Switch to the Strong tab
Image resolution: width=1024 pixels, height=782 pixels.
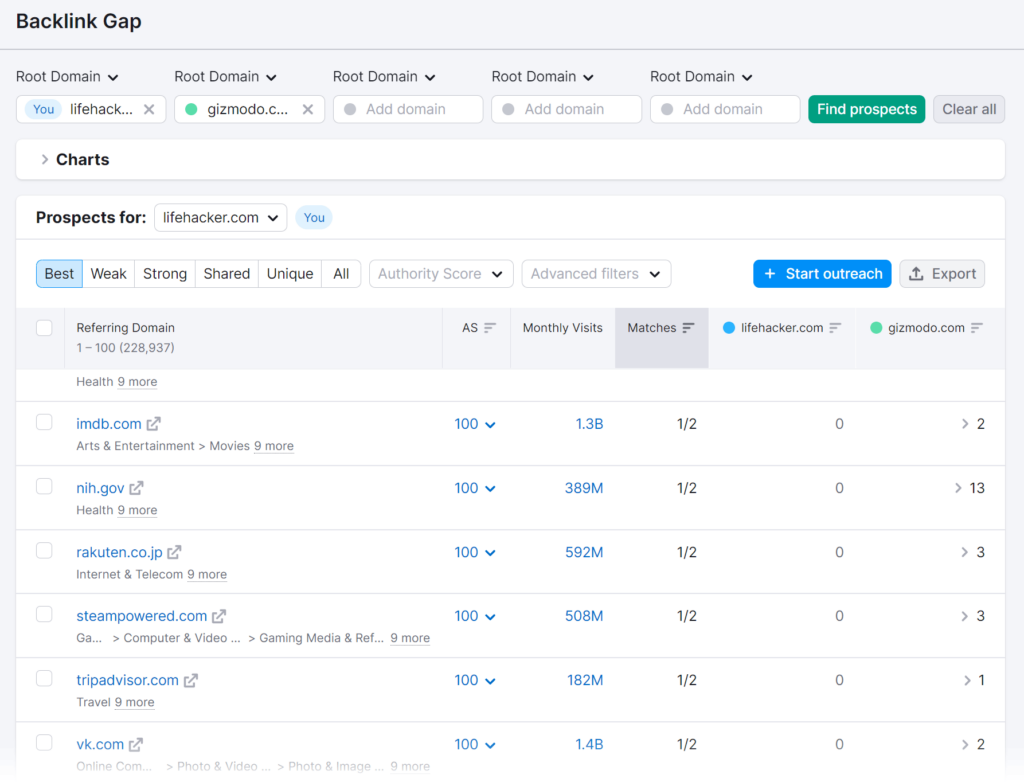click(x=165, y=274)
